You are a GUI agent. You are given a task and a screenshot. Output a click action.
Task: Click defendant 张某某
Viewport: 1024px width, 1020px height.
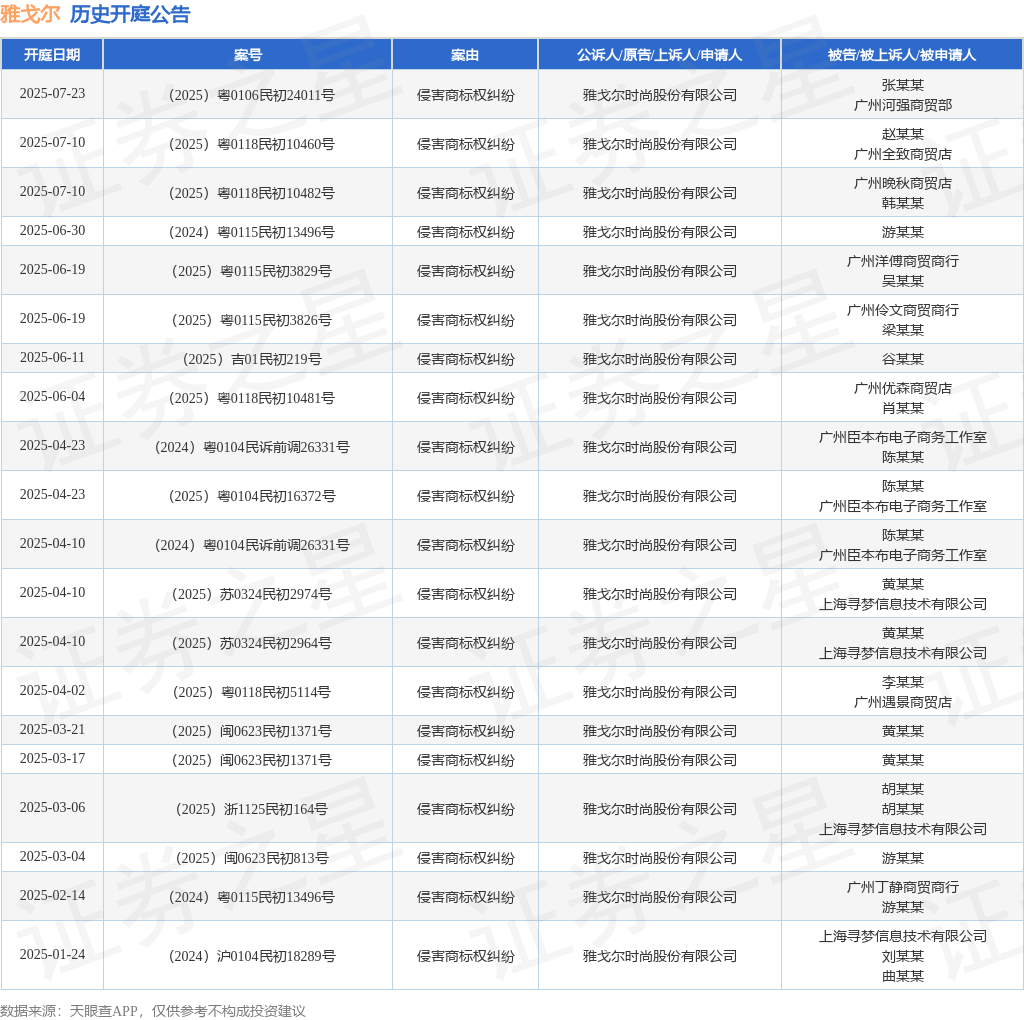pos(903,85)
